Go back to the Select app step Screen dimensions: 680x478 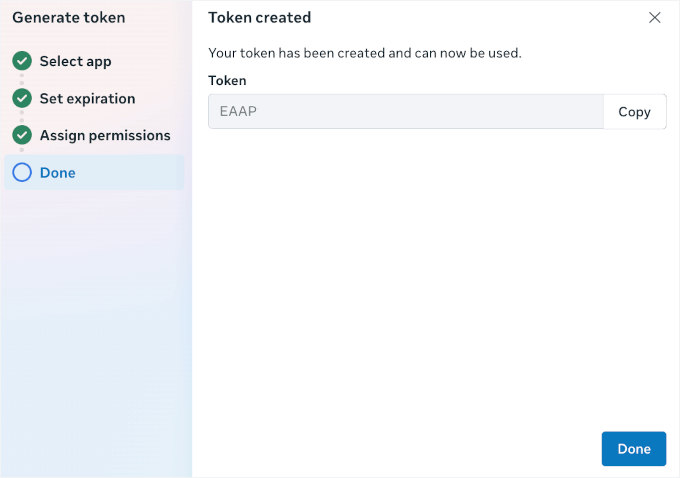[x=75, y=61]
